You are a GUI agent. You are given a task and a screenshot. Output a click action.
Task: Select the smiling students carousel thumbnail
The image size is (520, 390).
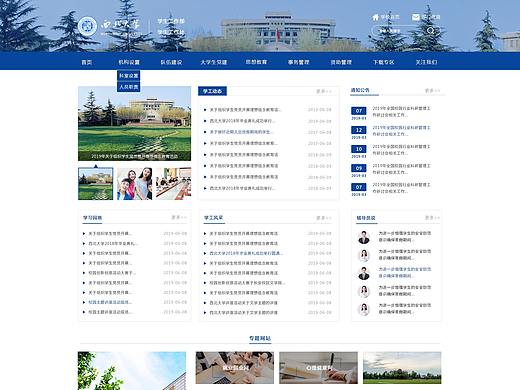tap(135, 184)
